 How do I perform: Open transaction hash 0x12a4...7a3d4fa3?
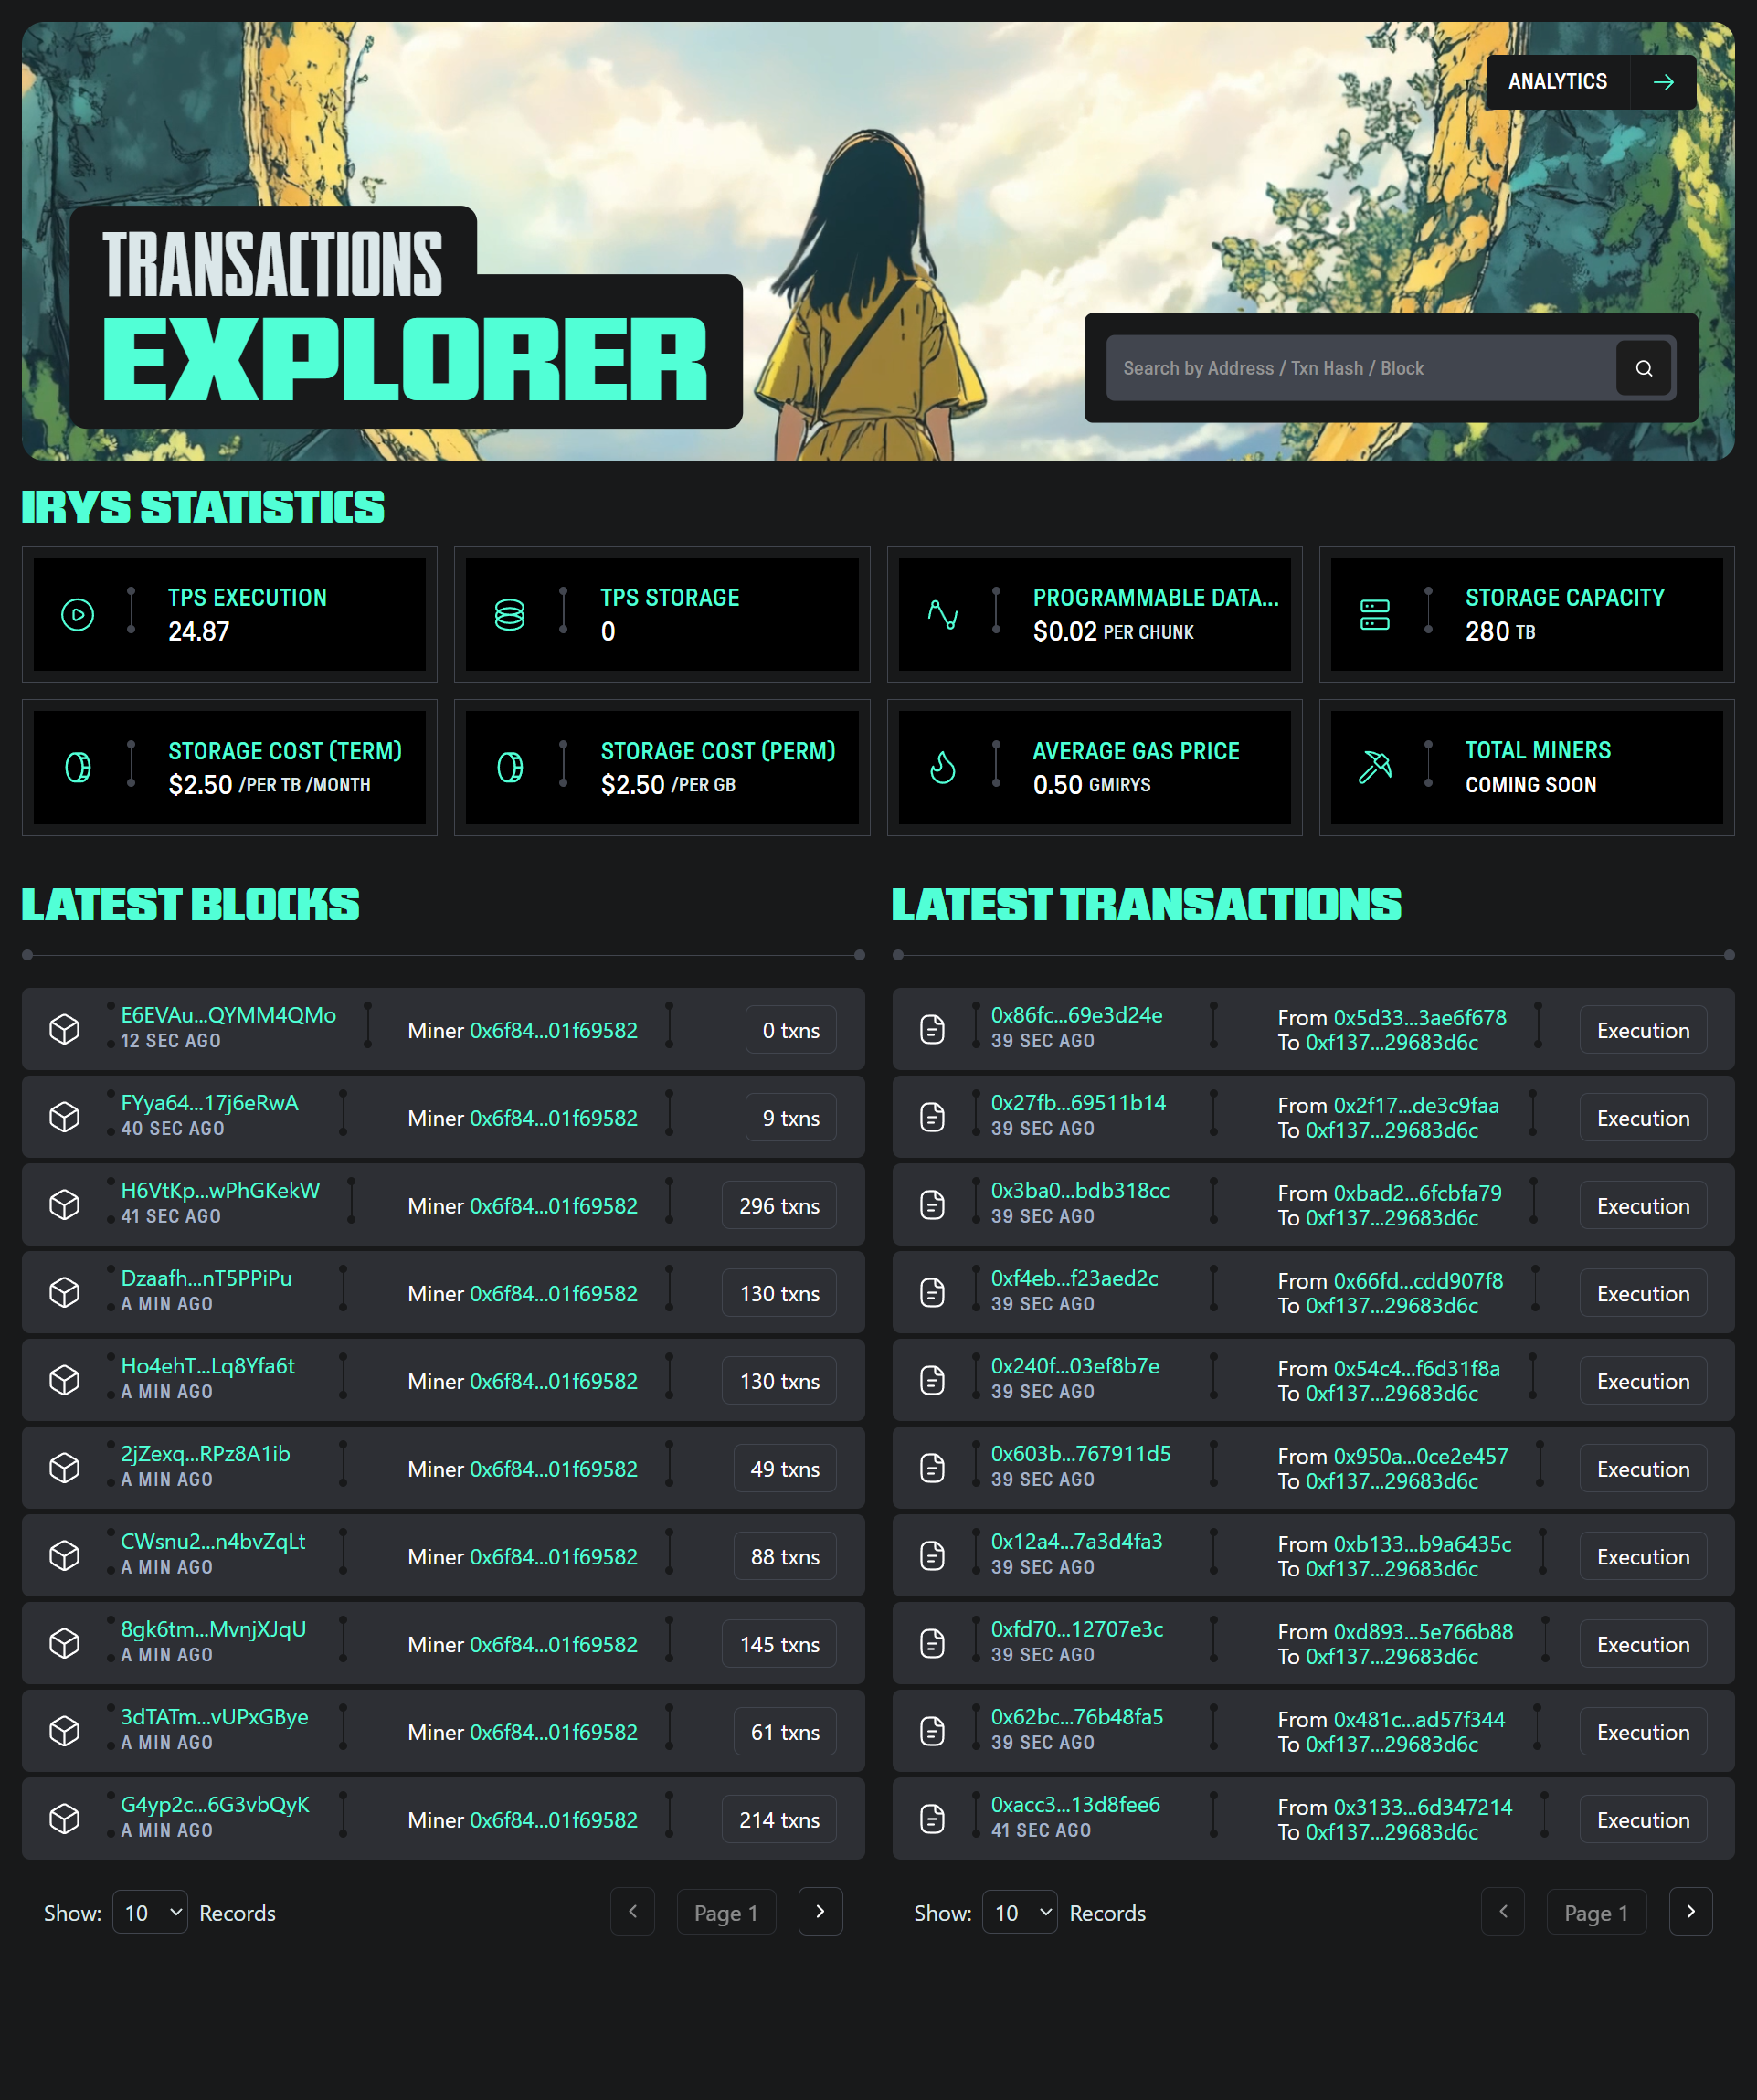pyautogui.click(x=1076, y=1541)
